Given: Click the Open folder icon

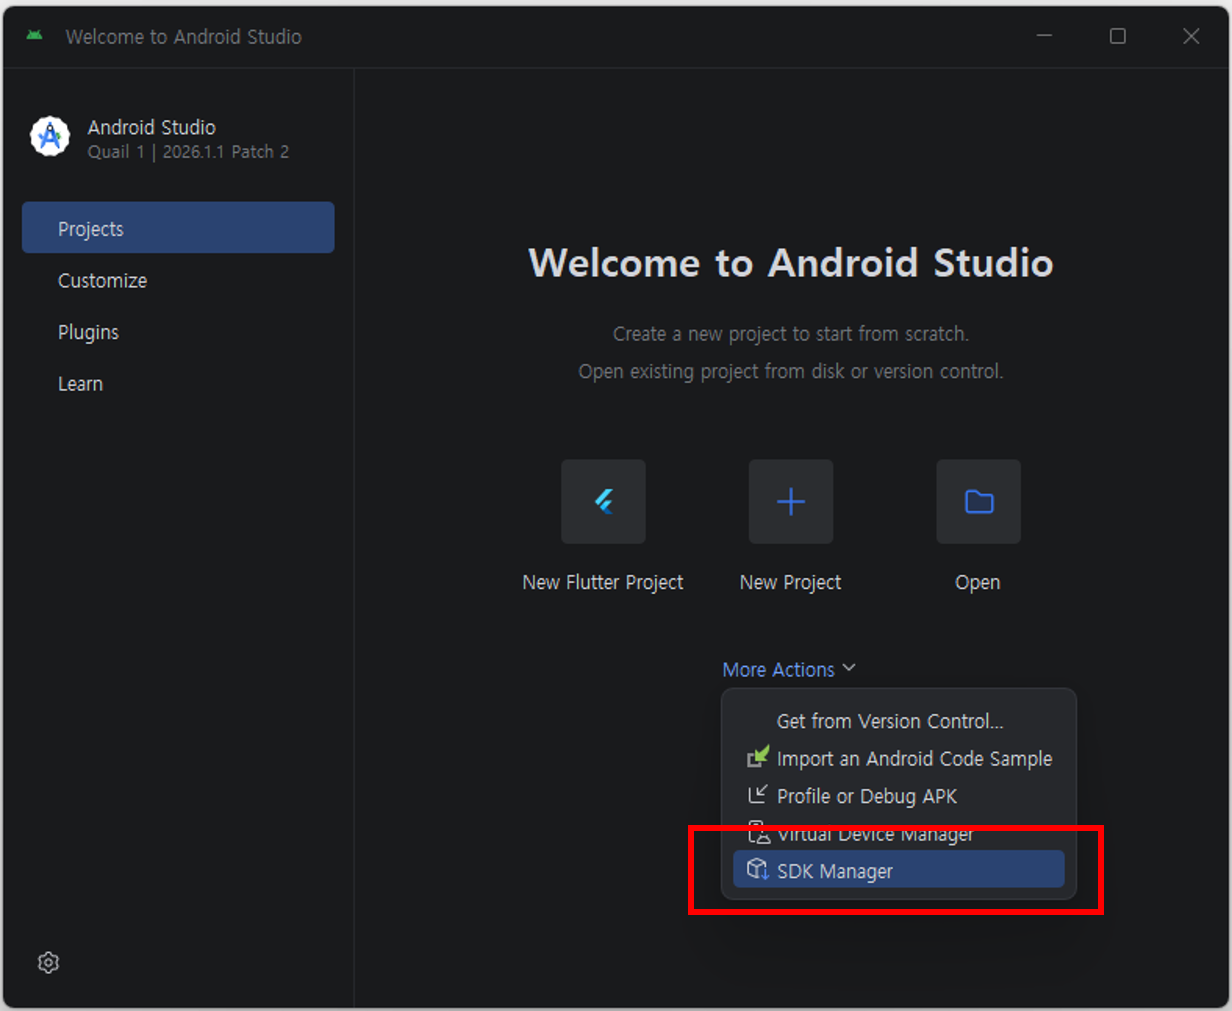Looking at the screenshot, I should 978,501.
